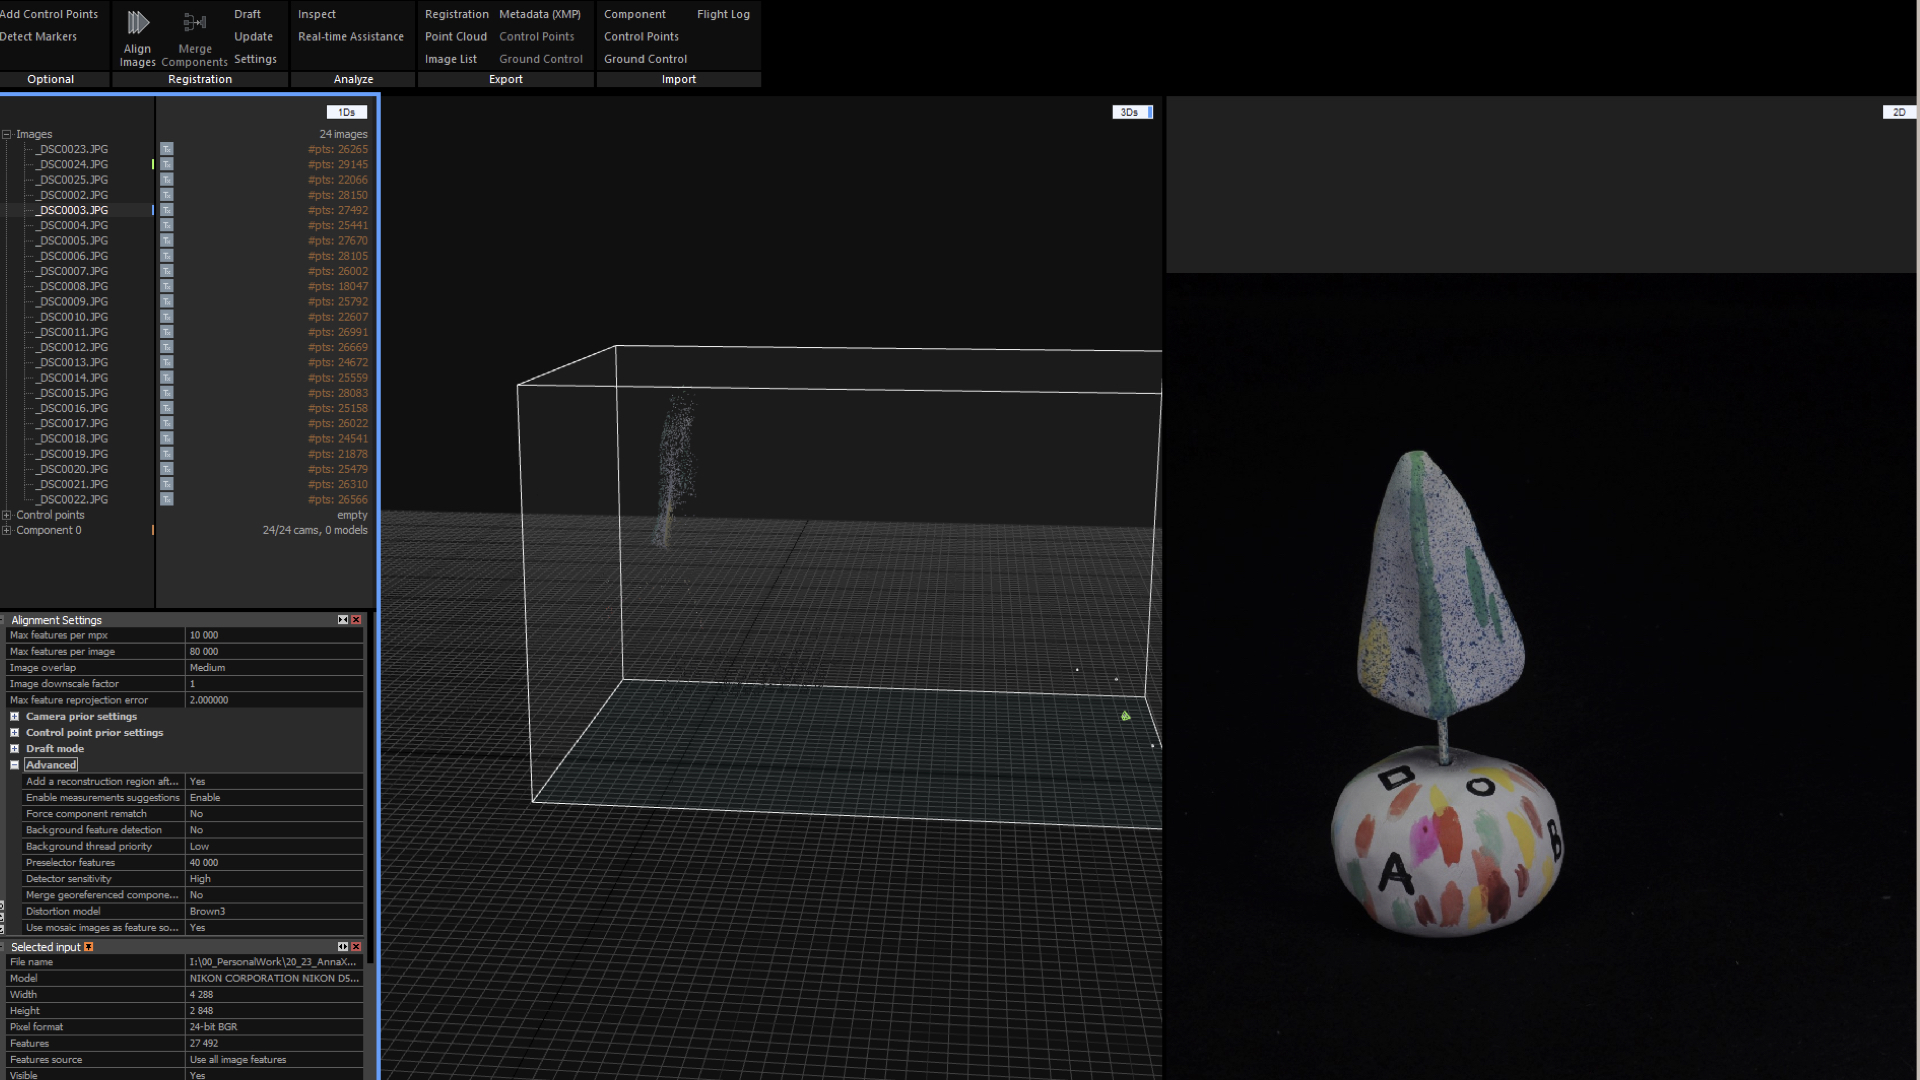Image resolution: width=1920 pixels, height=1080 pixels.
Task: Click the pin icon next to Selected input
Action: 89,947
